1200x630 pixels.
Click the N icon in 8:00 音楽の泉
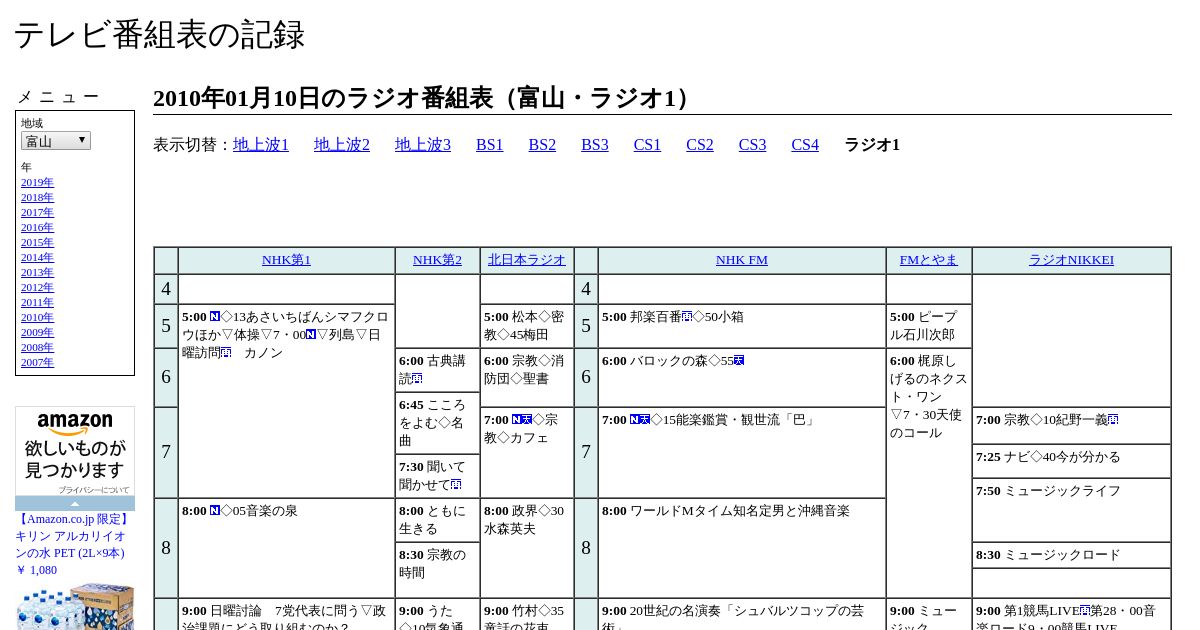coord(215,511)
